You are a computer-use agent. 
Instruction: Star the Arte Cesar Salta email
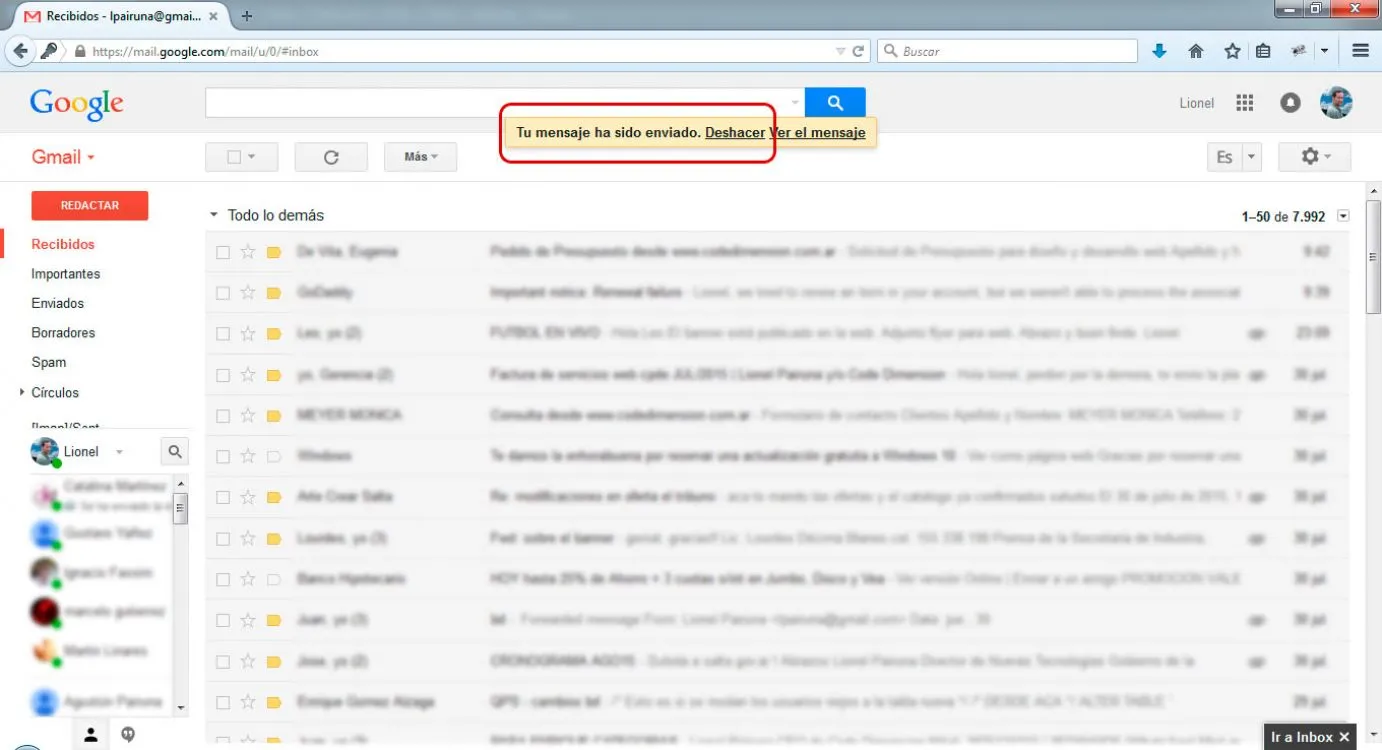click(248, 497)
